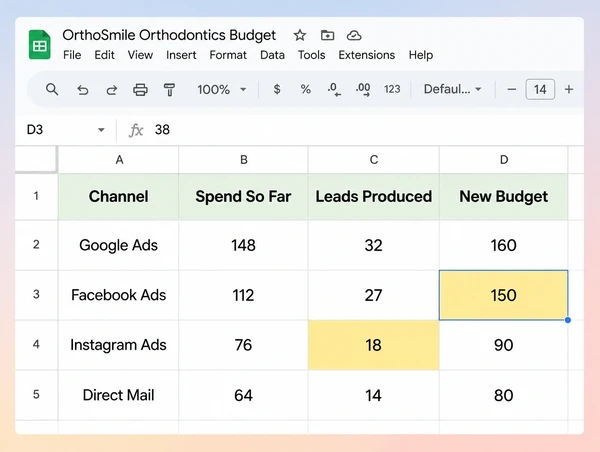This screenshot has width=600, height=452.
Task: Click the Move to folder icon
Action: (327, 36)
